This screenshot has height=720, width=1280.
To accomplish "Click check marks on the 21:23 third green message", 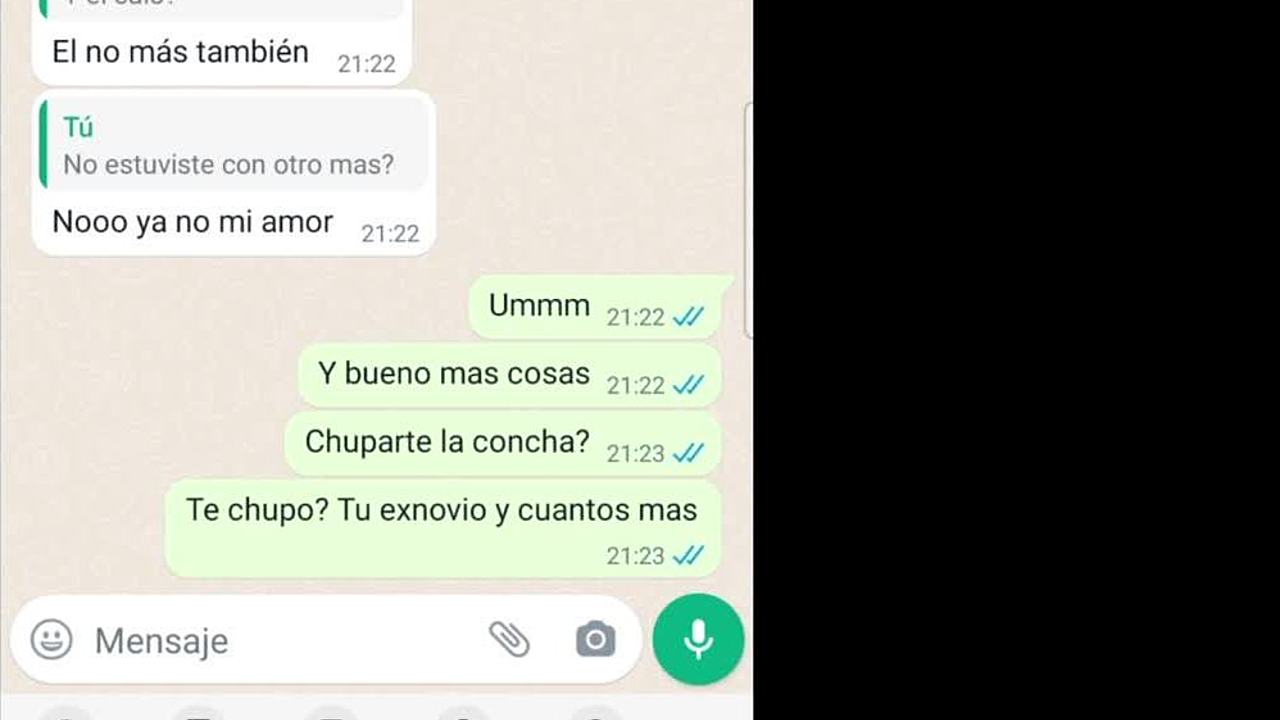I will [x=688, y=453].
